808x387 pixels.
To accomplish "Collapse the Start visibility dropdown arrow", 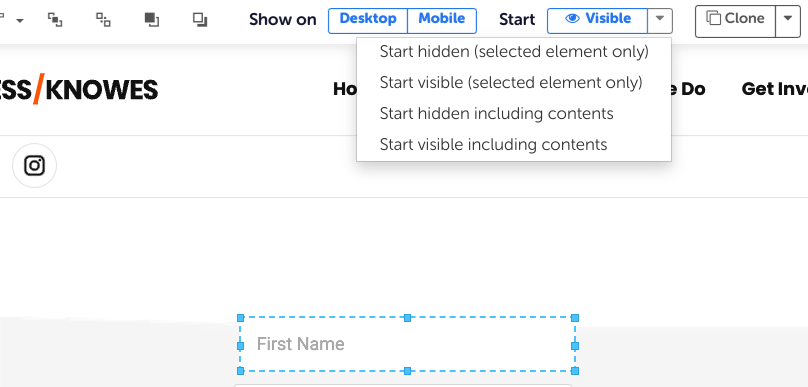I will coord(660,21).
